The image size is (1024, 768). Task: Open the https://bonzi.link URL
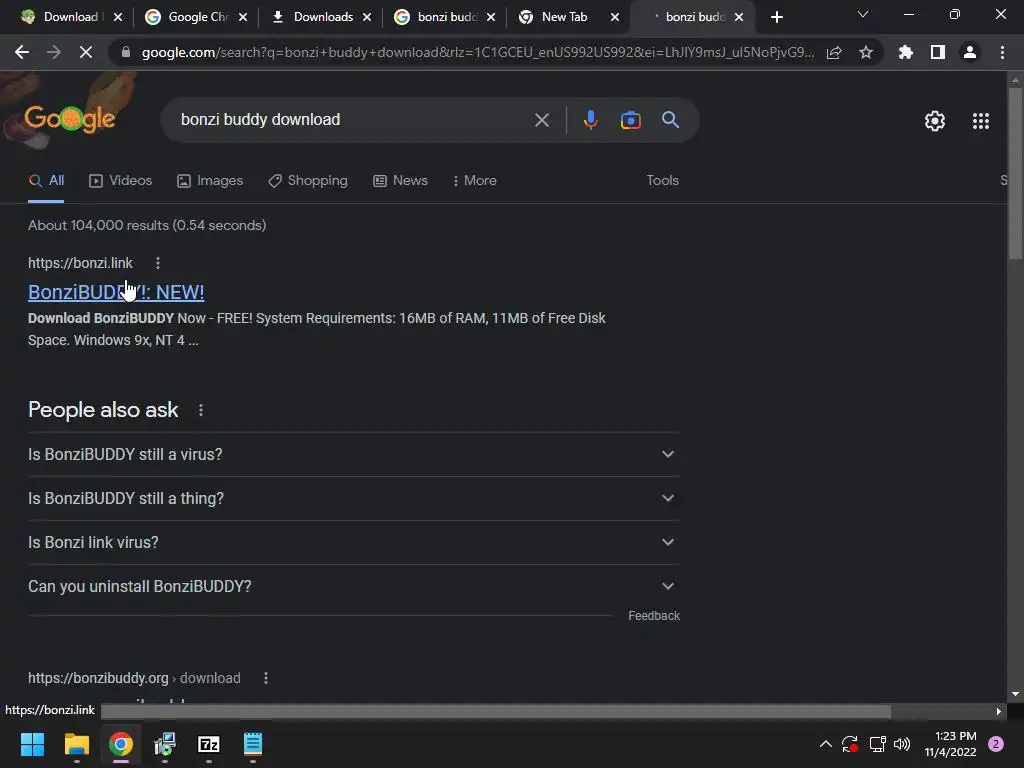[x=80, y=263]
